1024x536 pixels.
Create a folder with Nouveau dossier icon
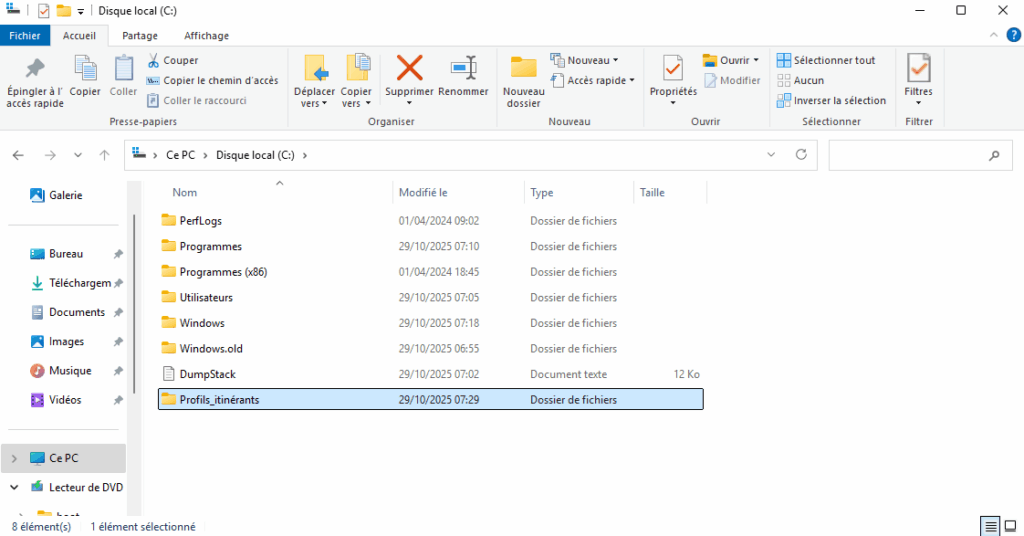click(x=524, y=68)
